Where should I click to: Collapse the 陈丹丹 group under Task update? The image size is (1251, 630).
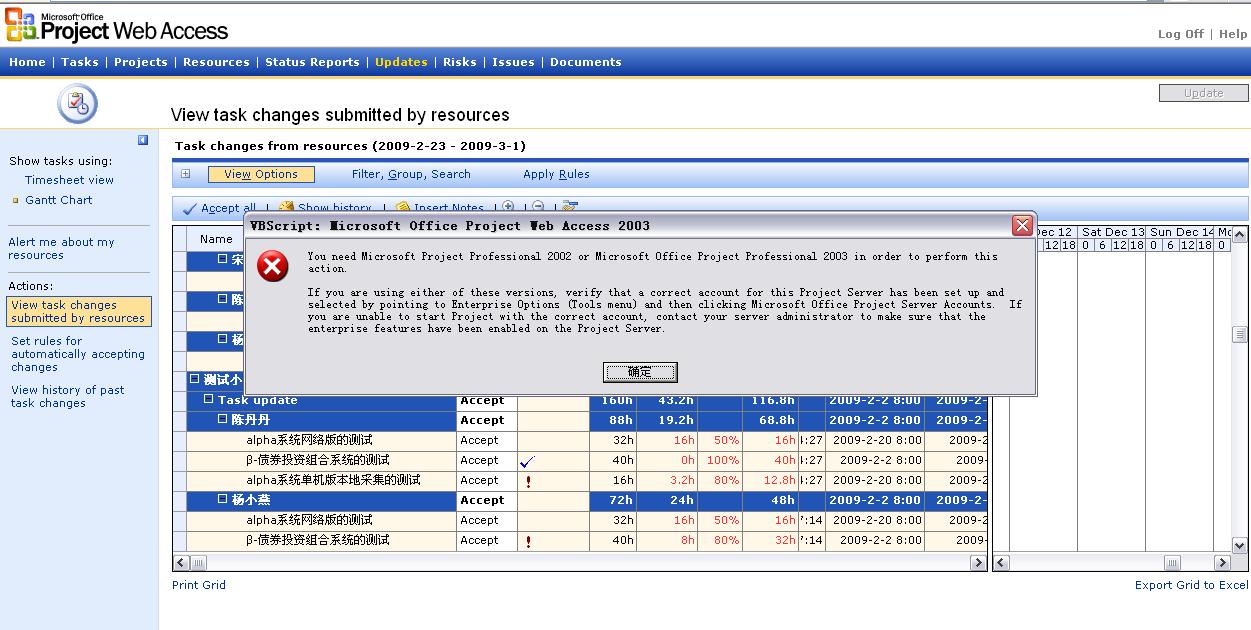tap(223, 420)
